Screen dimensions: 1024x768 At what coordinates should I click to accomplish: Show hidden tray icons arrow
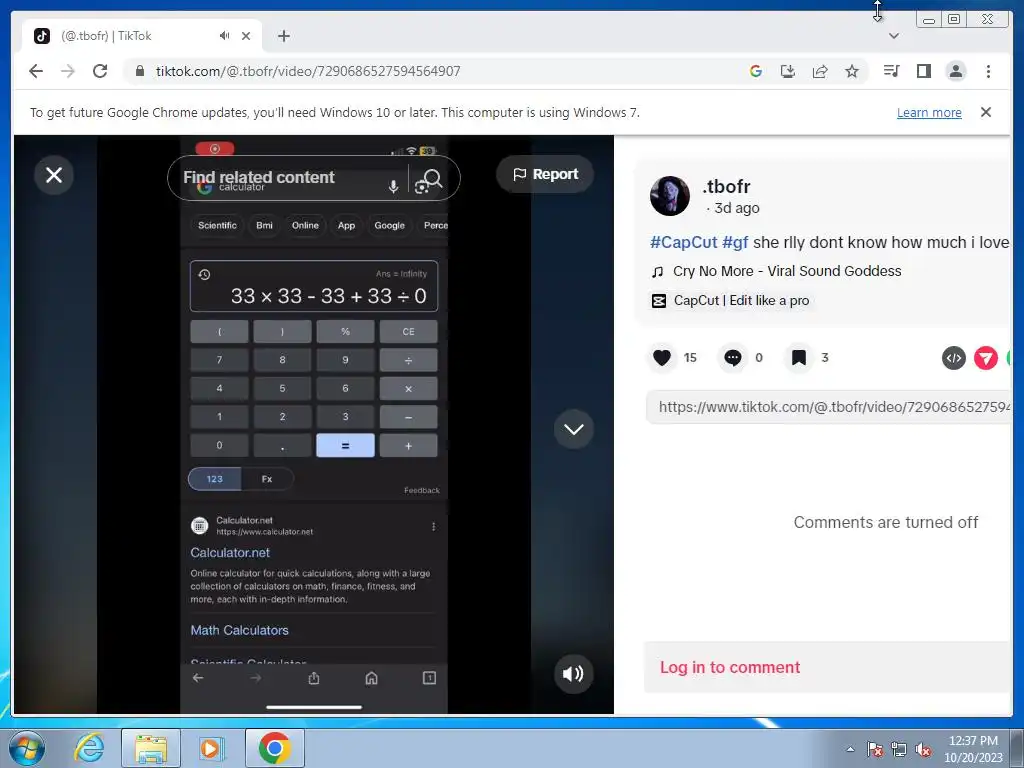pos(850,749)
